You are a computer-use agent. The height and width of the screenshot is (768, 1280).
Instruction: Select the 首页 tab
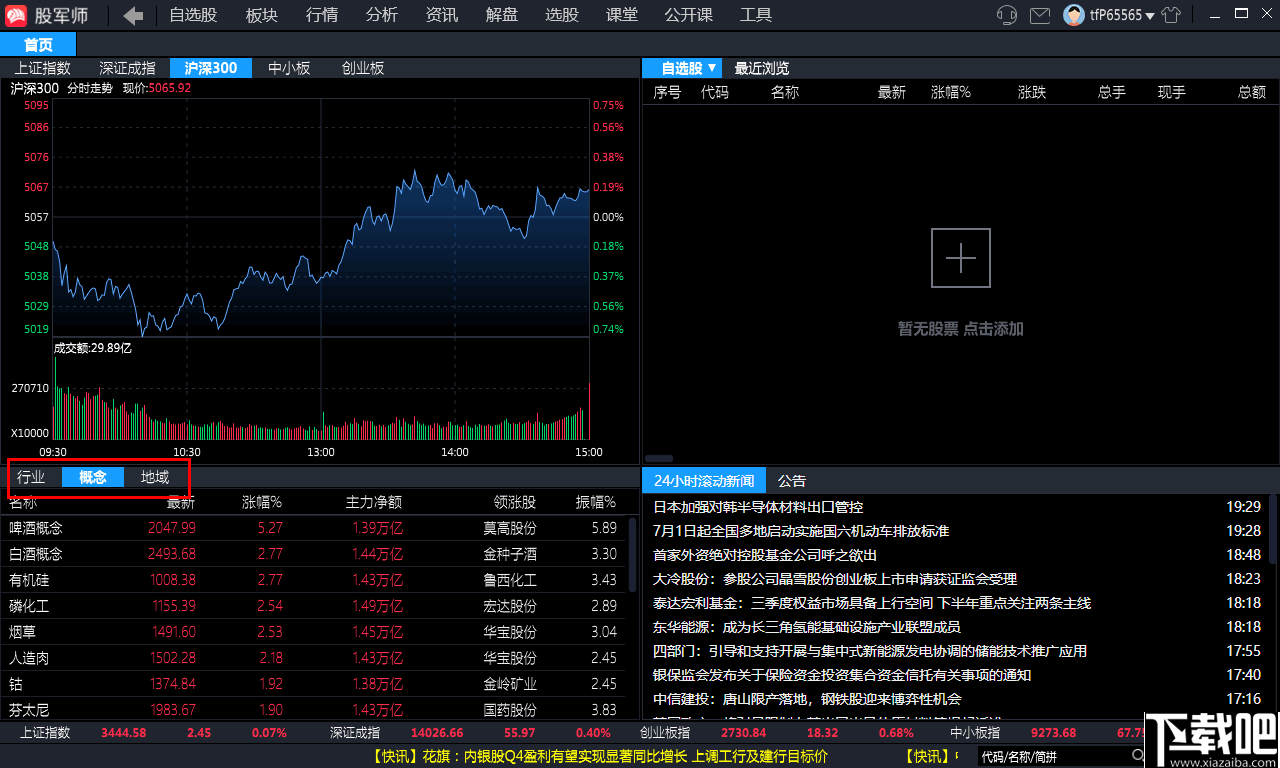pos(38,45)
